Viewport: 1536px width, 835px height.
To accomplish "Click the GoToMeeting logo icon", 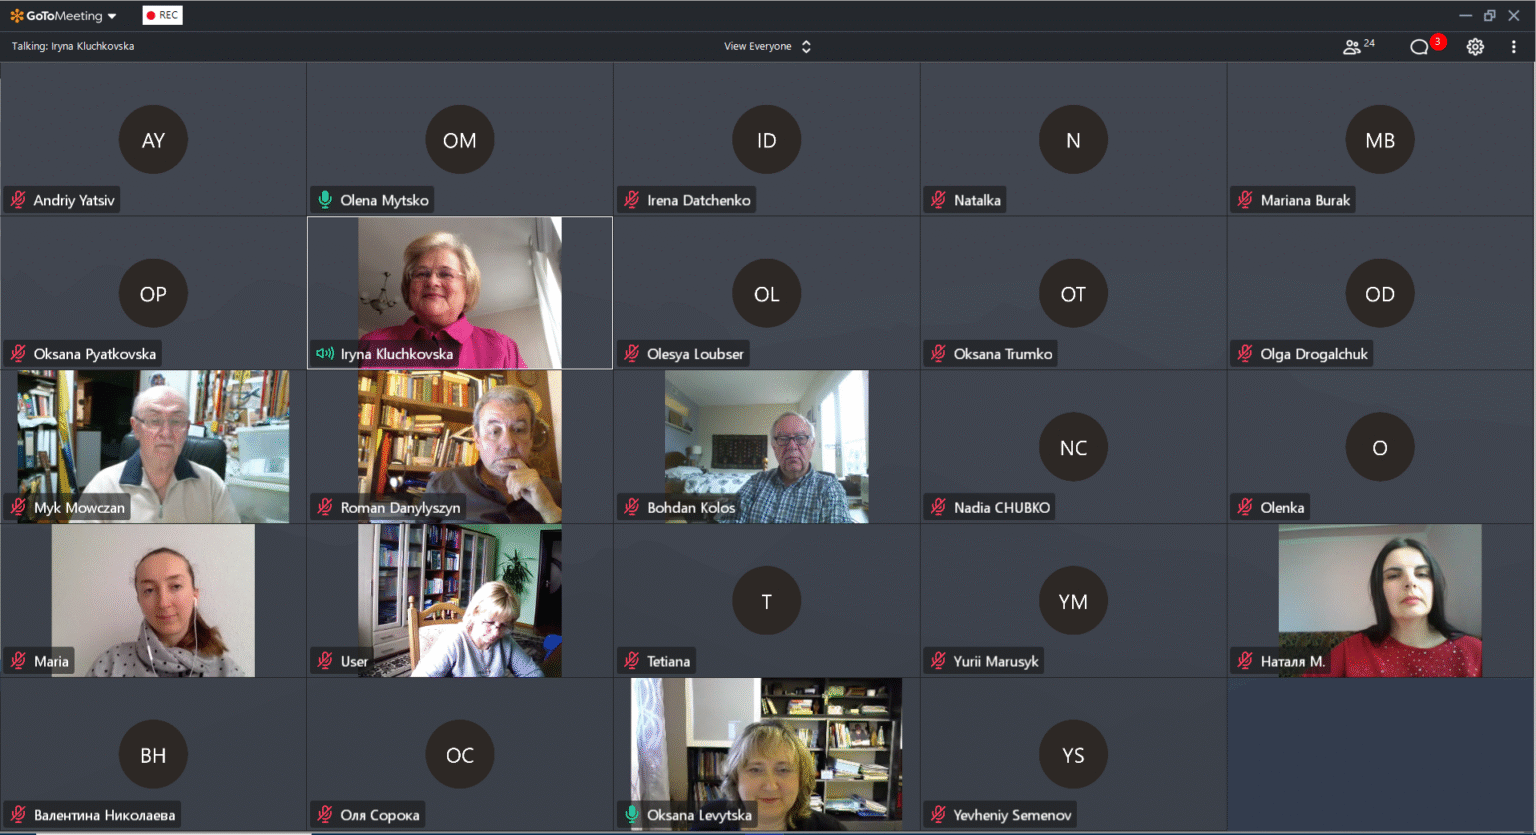I will point(17,16).
